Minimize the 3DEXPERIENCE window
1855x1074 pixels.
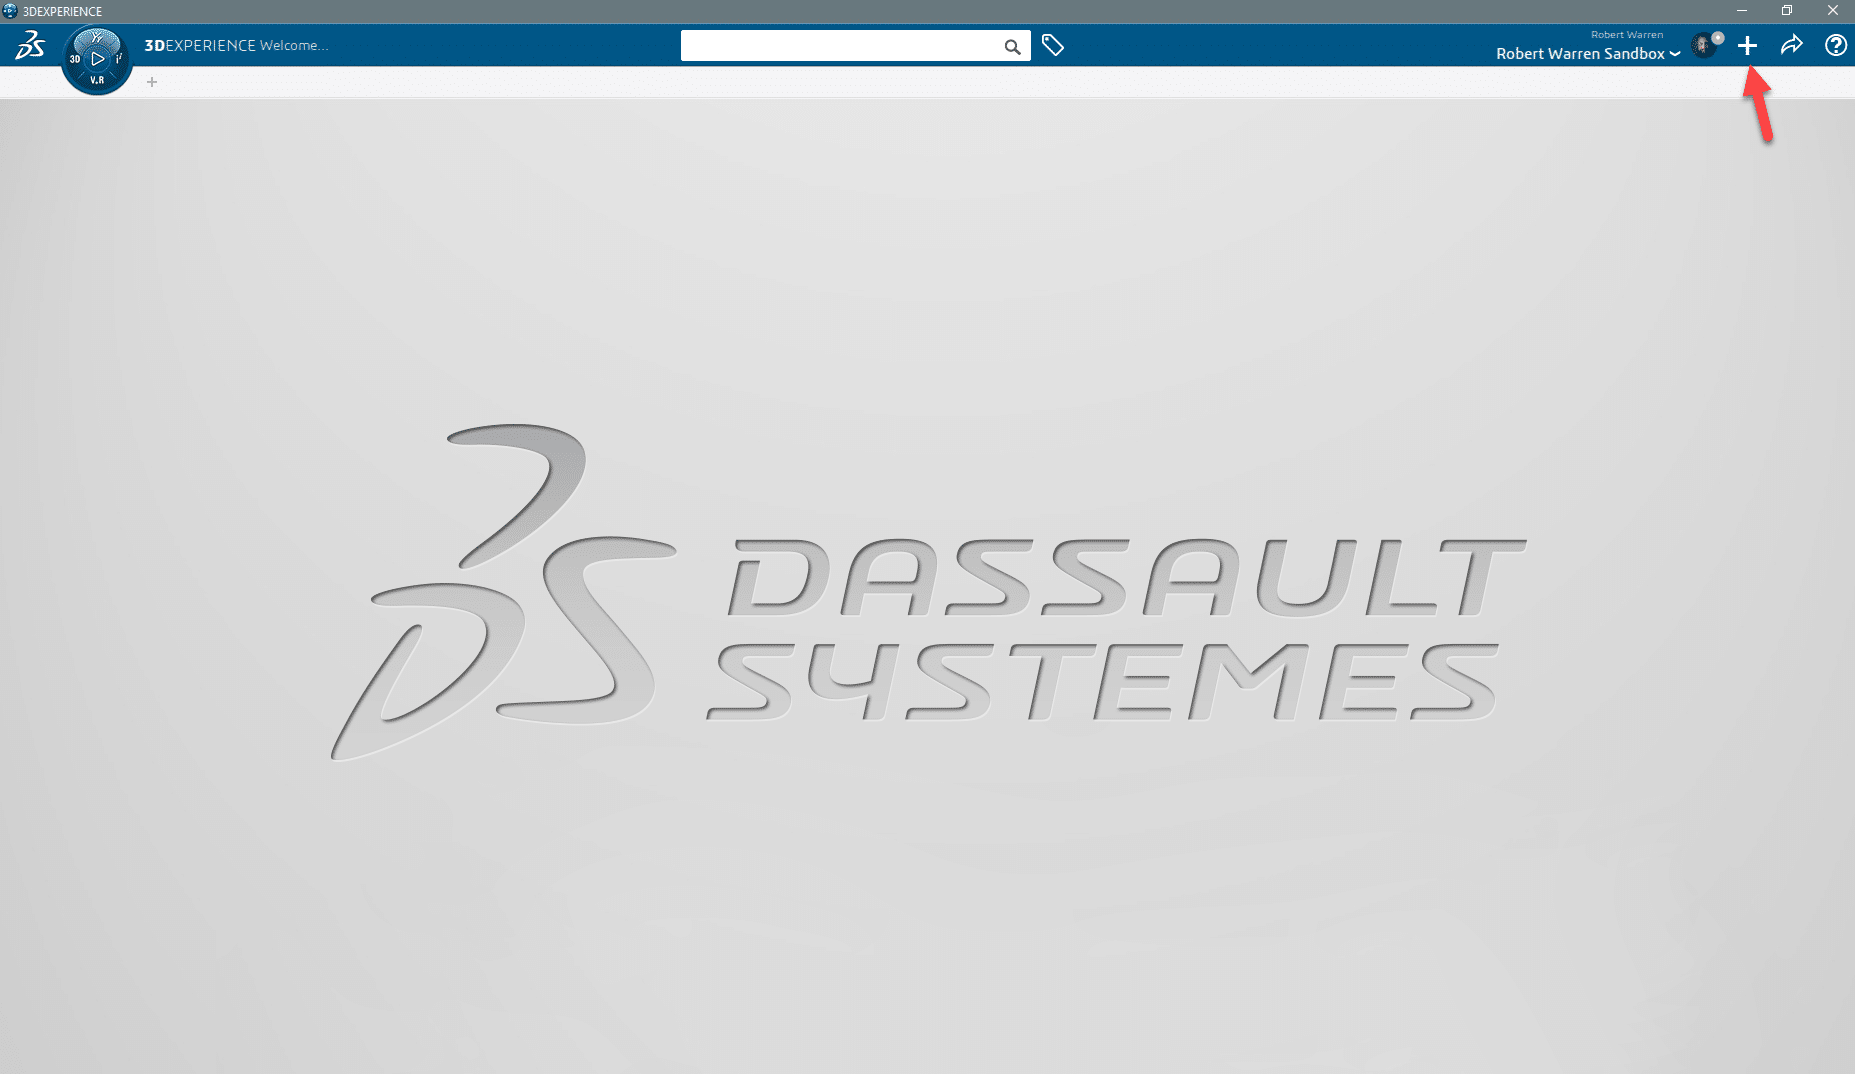pyautogui.click(x=1742, y=11)
